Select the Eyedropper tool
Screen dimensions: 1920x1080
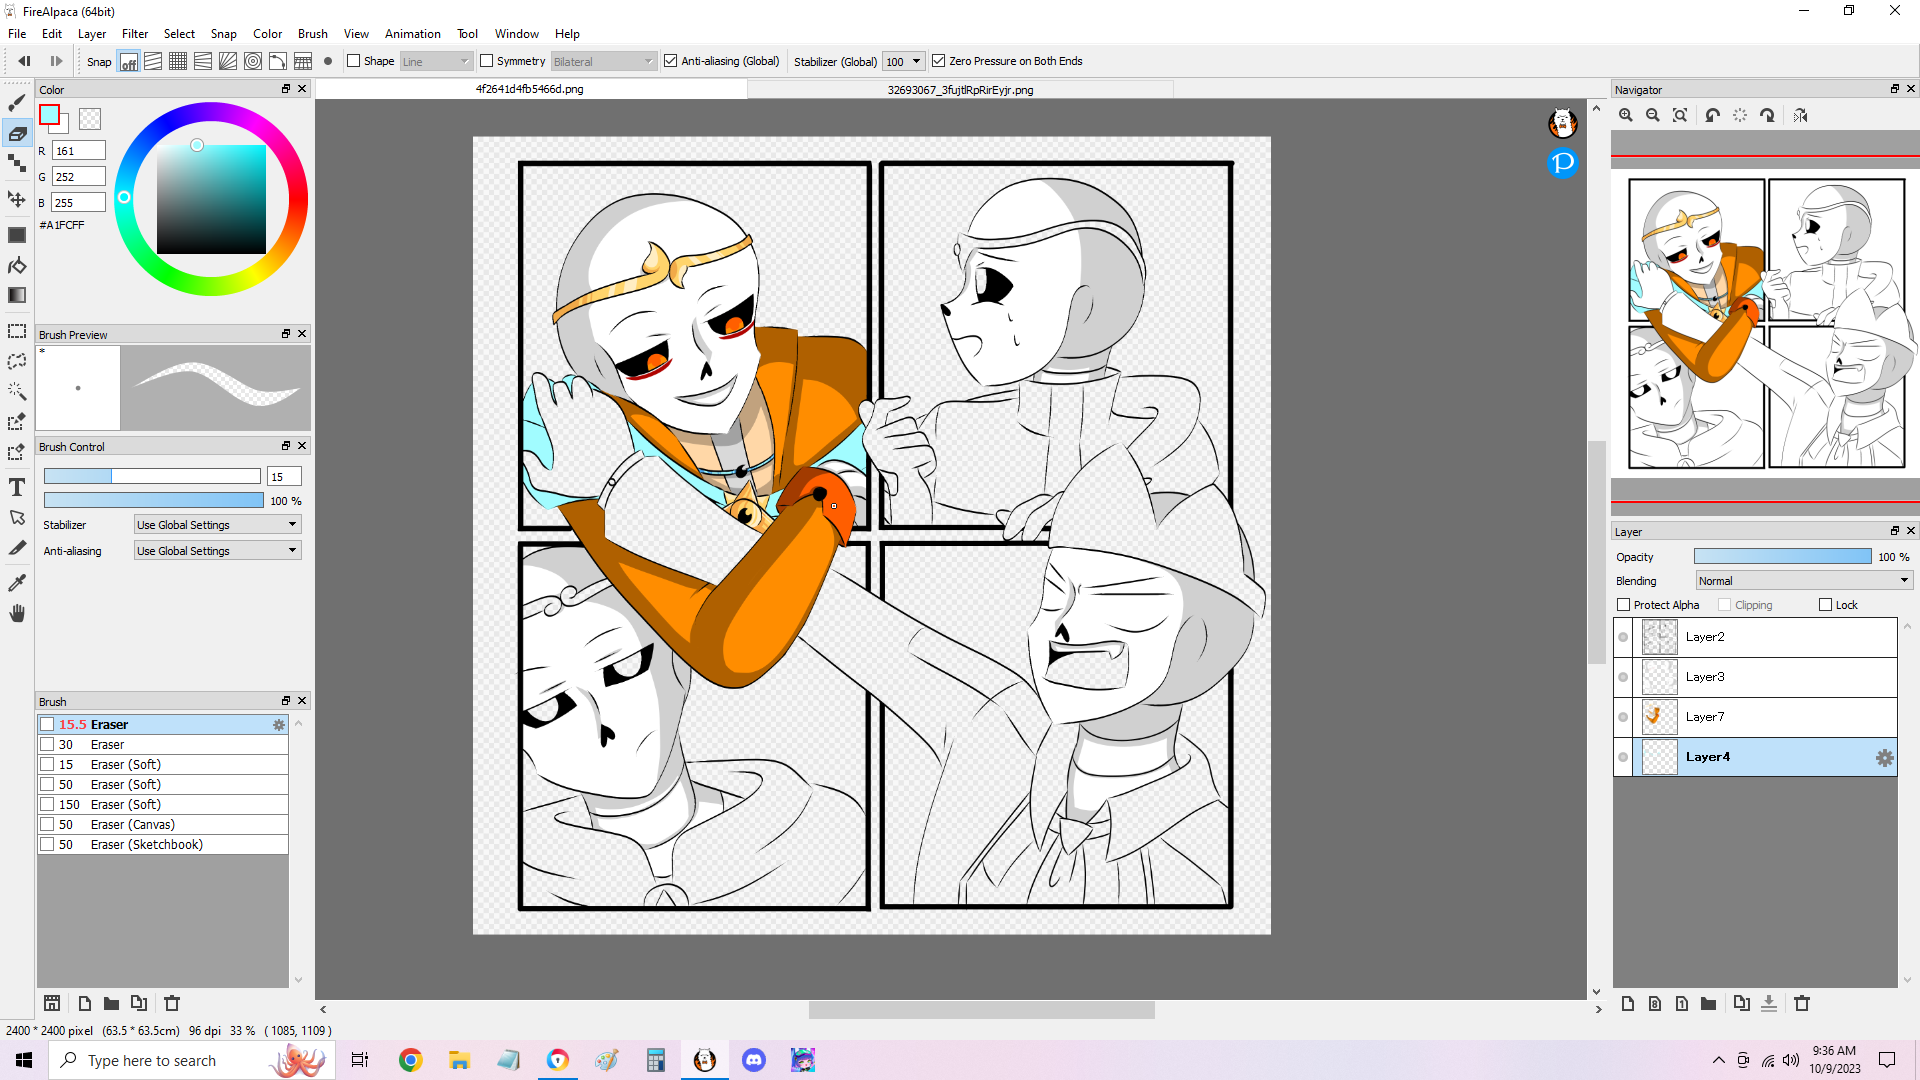[17, 583]
